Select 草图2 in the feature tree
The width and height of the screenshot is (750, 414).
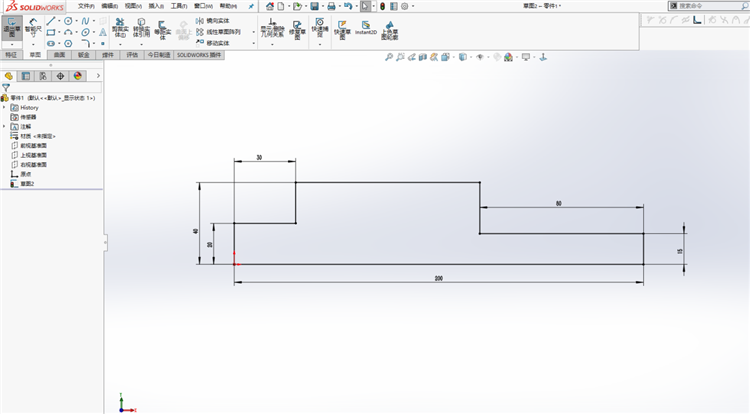[x=27, y=184]
